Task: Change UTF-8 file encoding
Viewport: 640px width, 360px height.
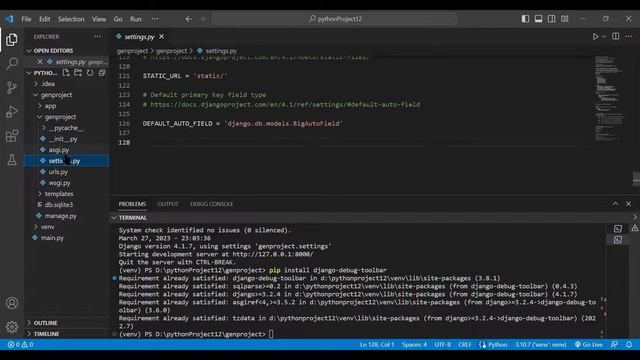Action: click(442, 344)
